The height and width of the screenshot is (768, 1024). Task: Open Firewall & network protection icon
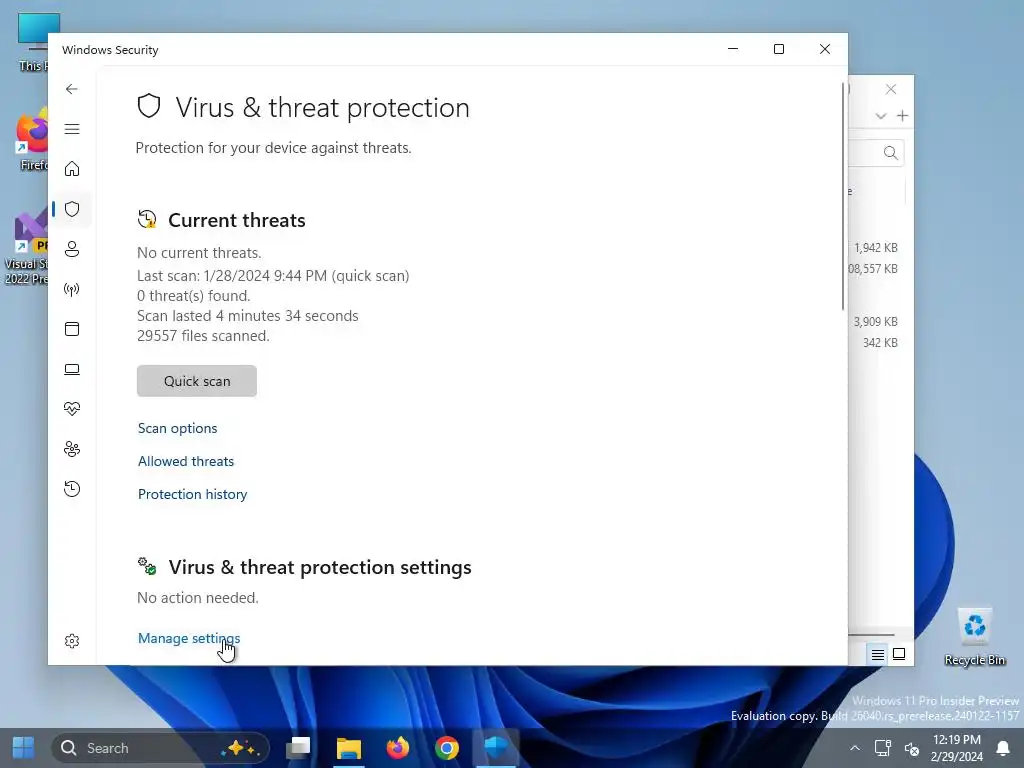(72, 289)
